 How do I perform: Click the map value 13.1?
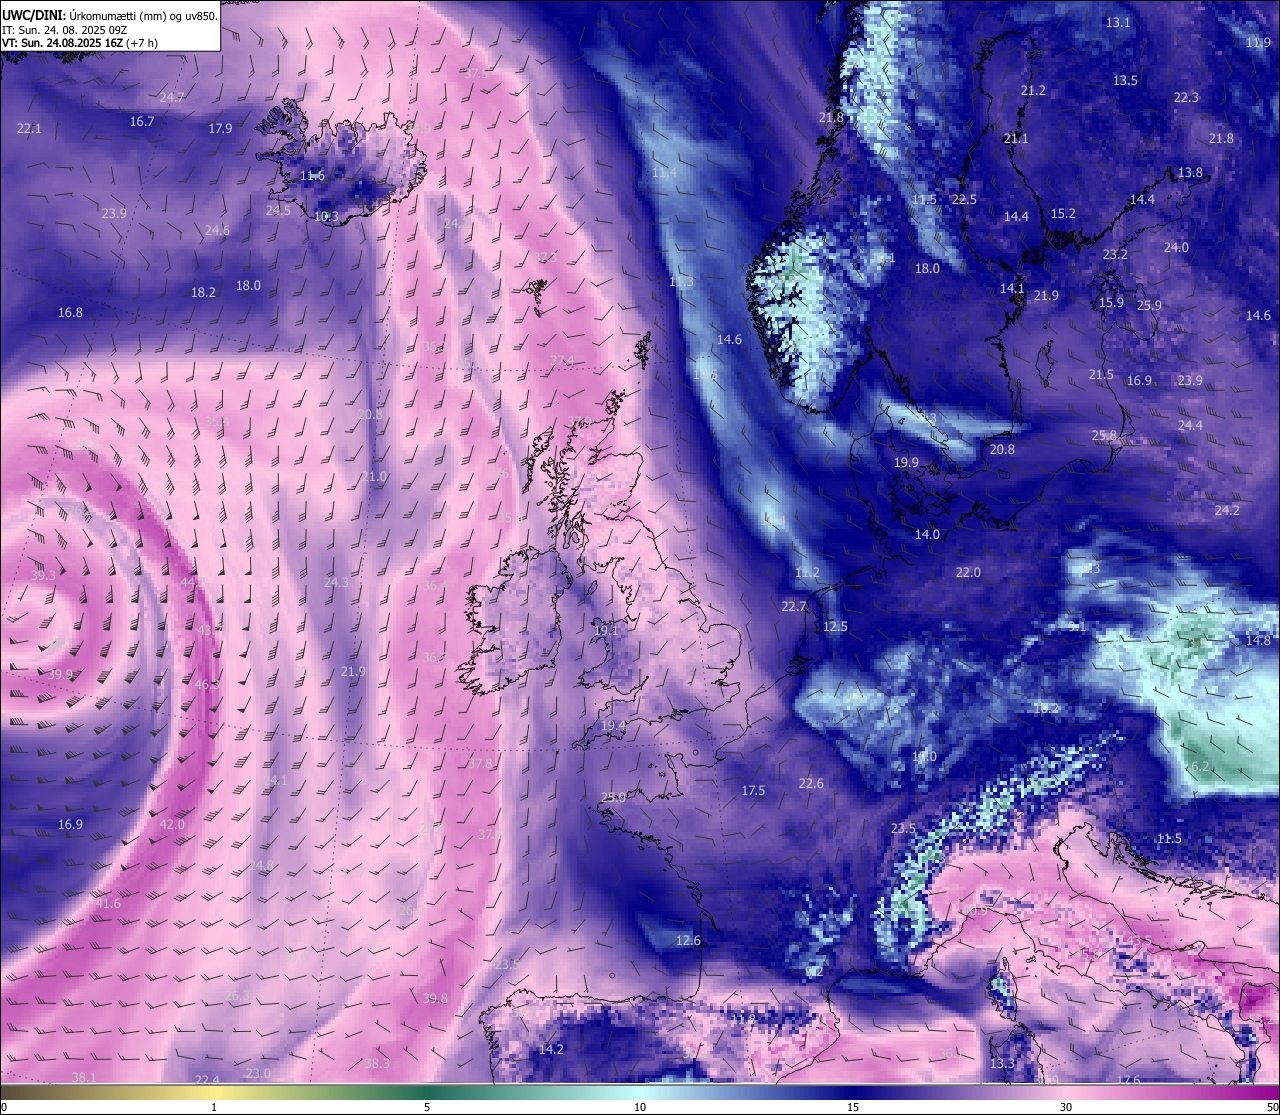1118,22
